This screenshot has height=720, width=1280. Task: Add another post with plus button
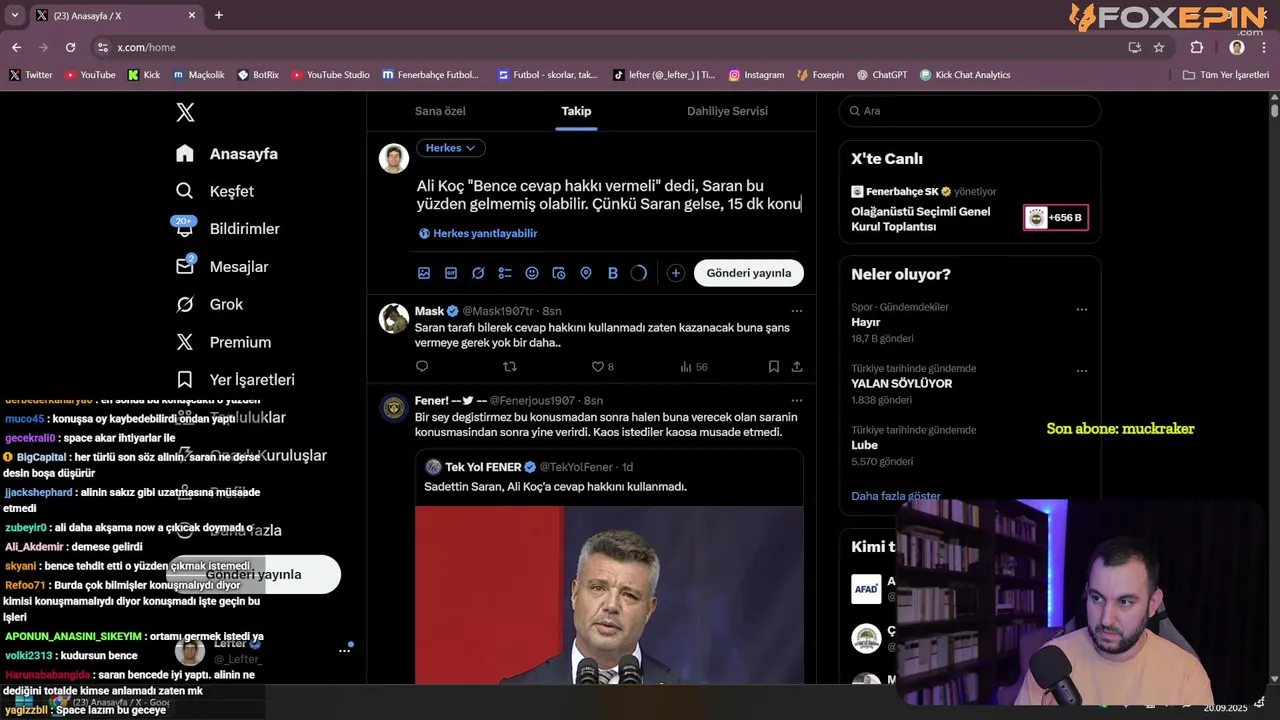pyautogui.click(x=676, y=273)
